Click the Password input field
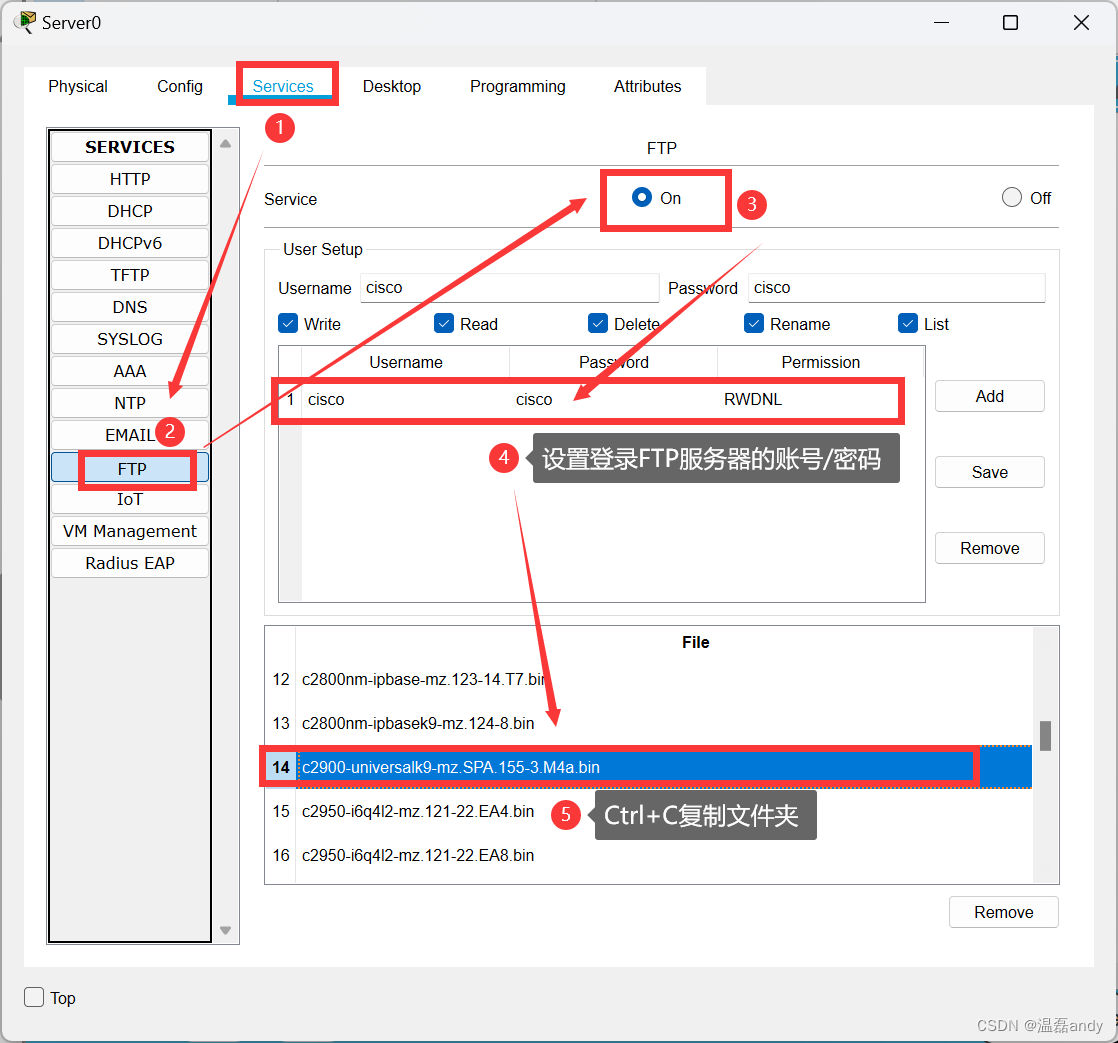This screenshot has height=1043, width=1118. 896,288
